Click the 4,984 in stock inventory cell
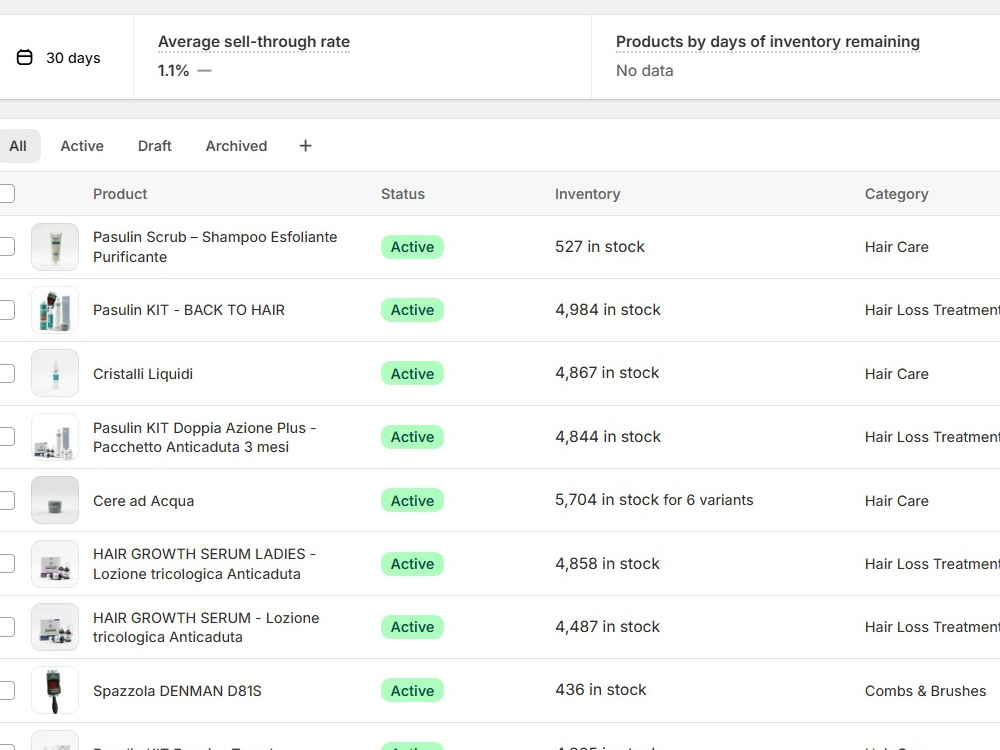This screenshot has width=1000, height=750. (608, 310)
